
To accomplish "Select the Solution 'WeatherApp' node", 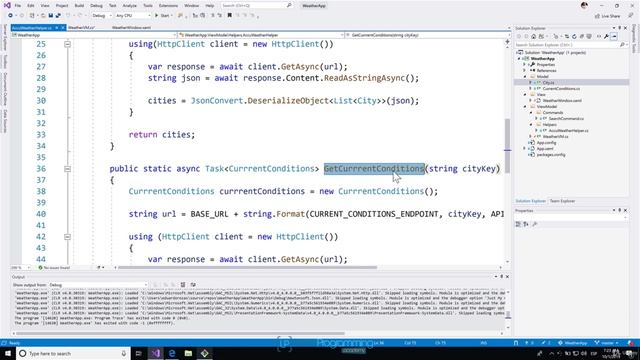I will [x=554, y=53].
